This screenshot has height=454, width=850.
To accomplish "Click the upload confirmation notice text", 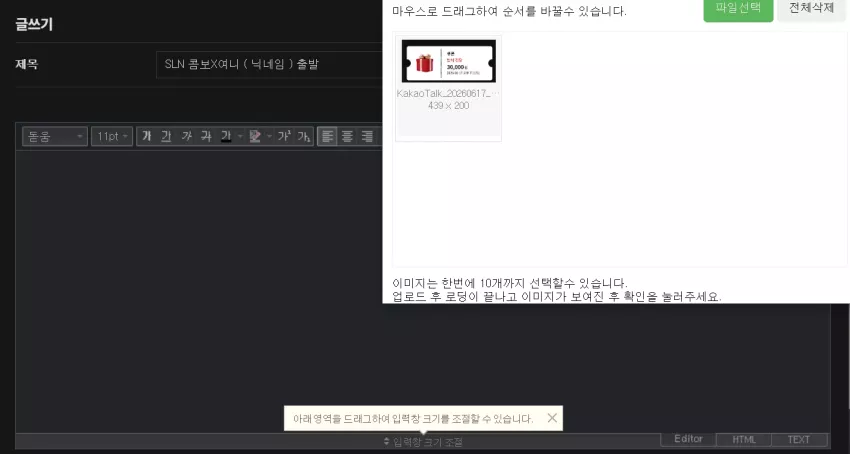I will 557,297.
